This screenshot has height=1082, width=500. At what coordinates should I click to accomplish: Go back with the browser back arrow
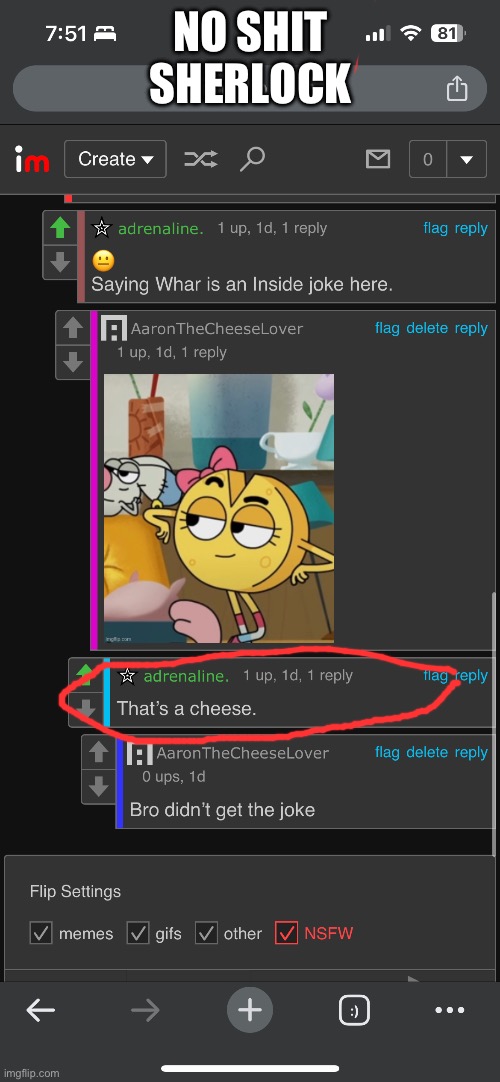click(x=41, y=1011)
